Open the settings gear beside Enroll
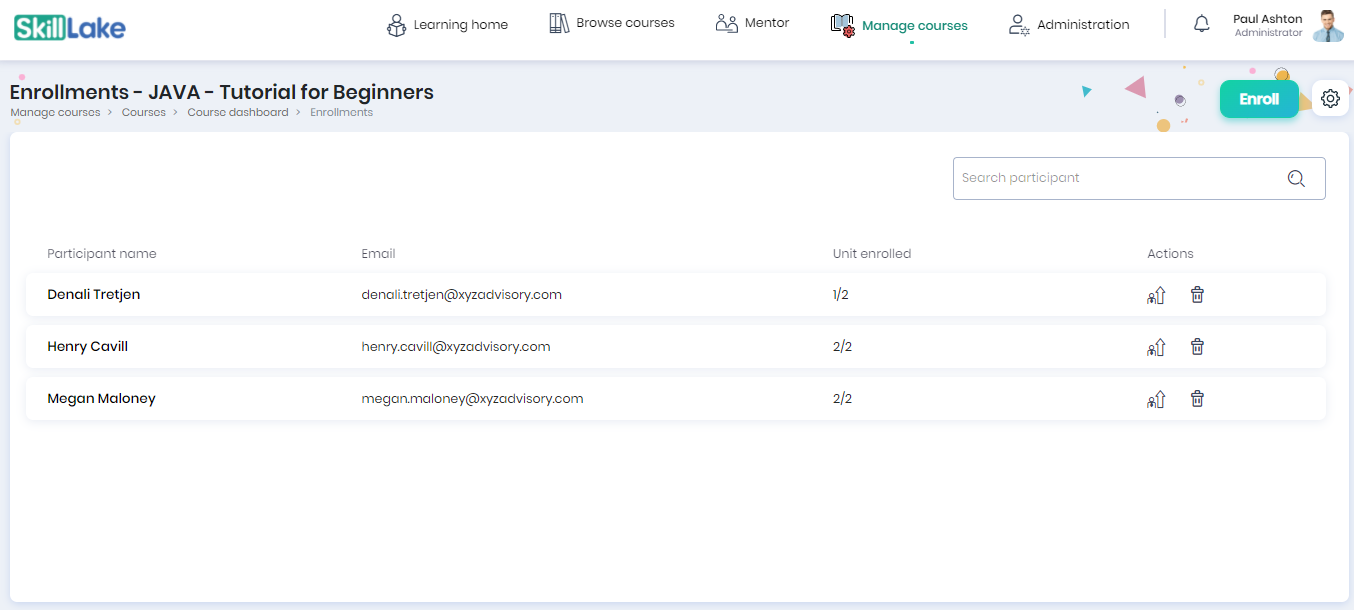This screenshot has width=1354, height=610. click(x=1330, y=99)
